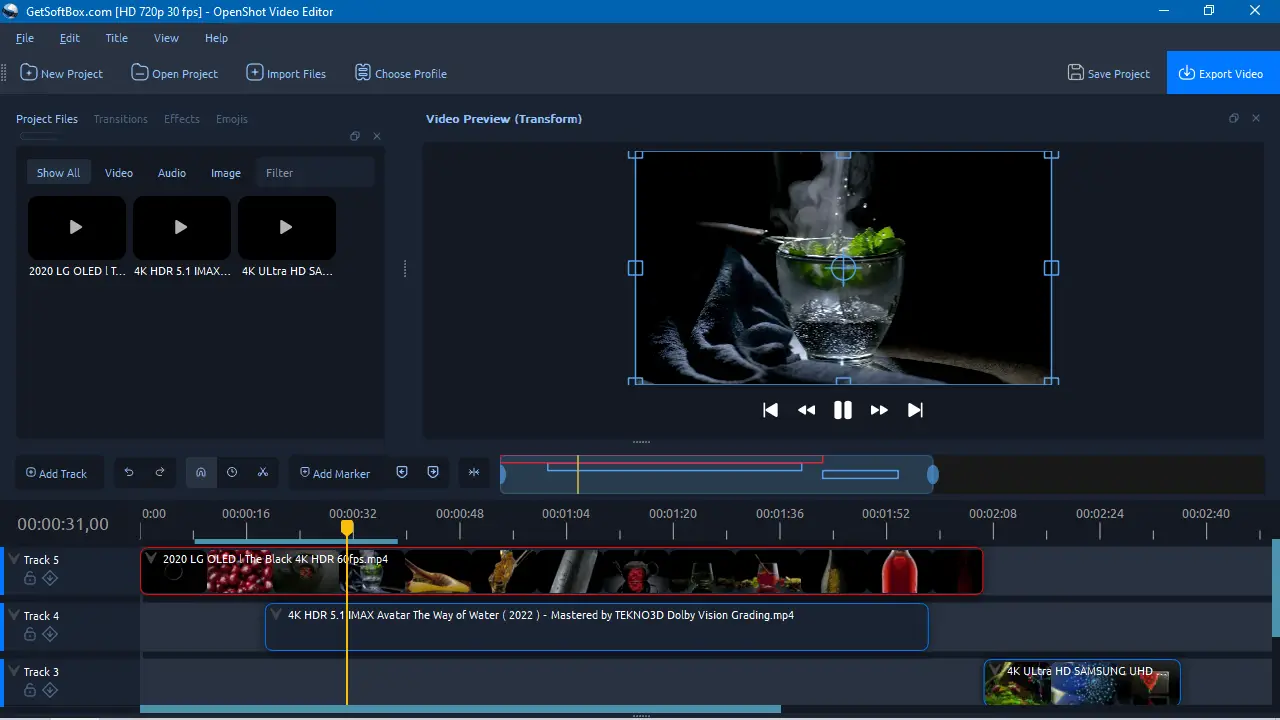Image resolution: width=1280 pixels, height=720 pixels.
Task: Open the Track 4 dropdown arrow
Action: tap(14, 615)
